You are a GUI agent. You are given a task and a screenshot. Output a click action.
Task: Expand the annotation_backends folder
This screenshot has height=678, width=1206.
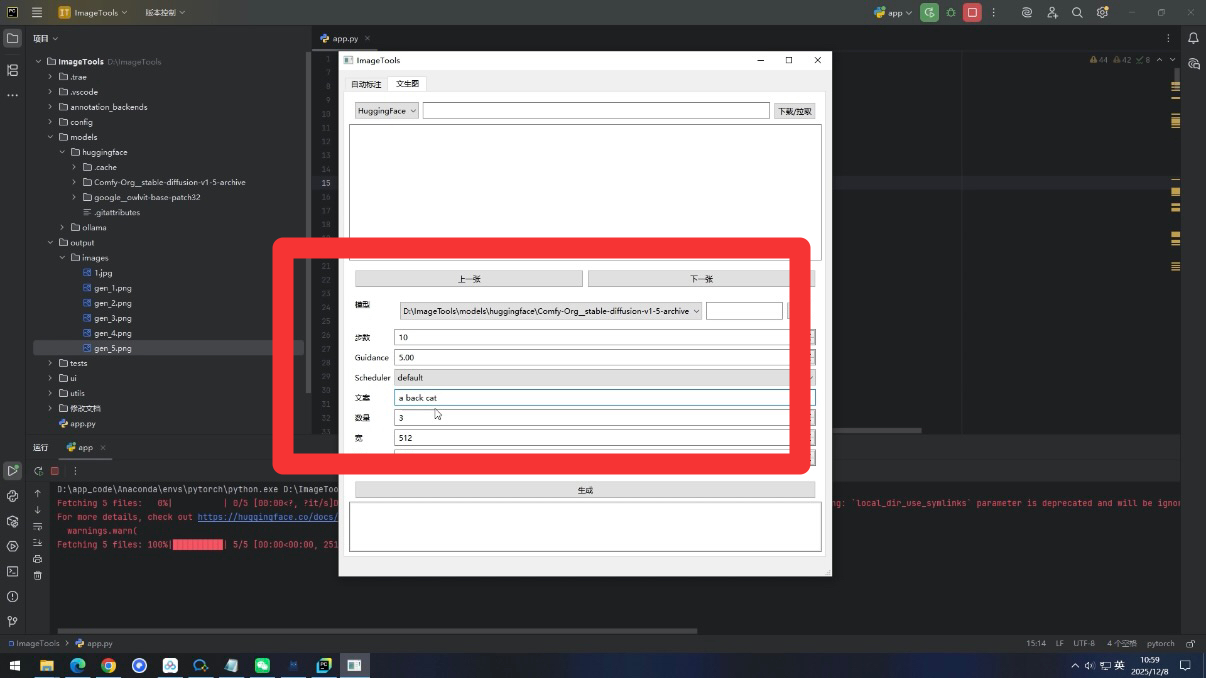click(x=51, y=107)
